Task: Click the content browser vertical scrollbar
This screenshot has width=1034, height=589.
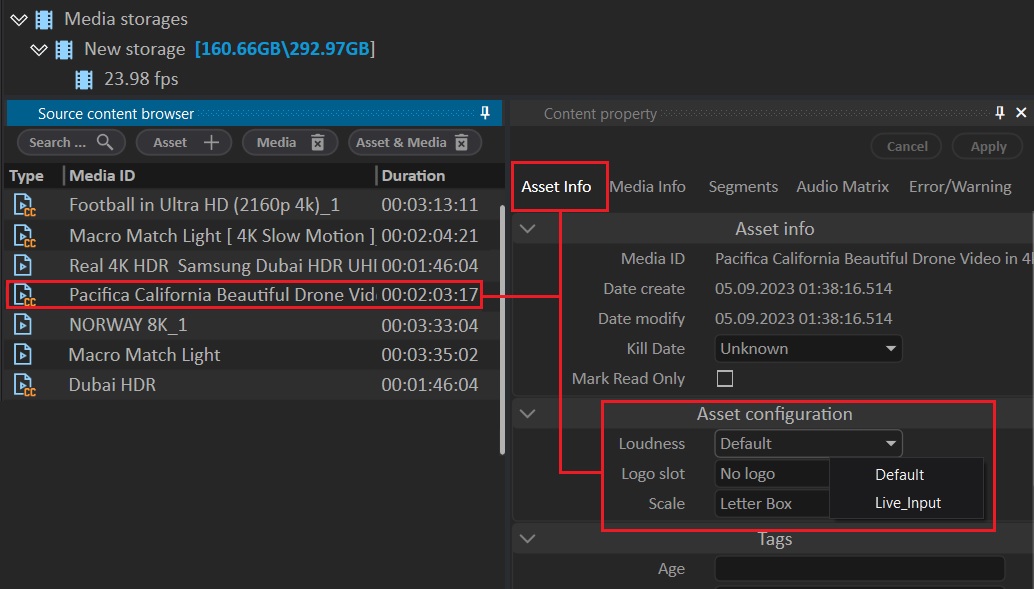Action: pyautogui.click(x=502, y=330)
